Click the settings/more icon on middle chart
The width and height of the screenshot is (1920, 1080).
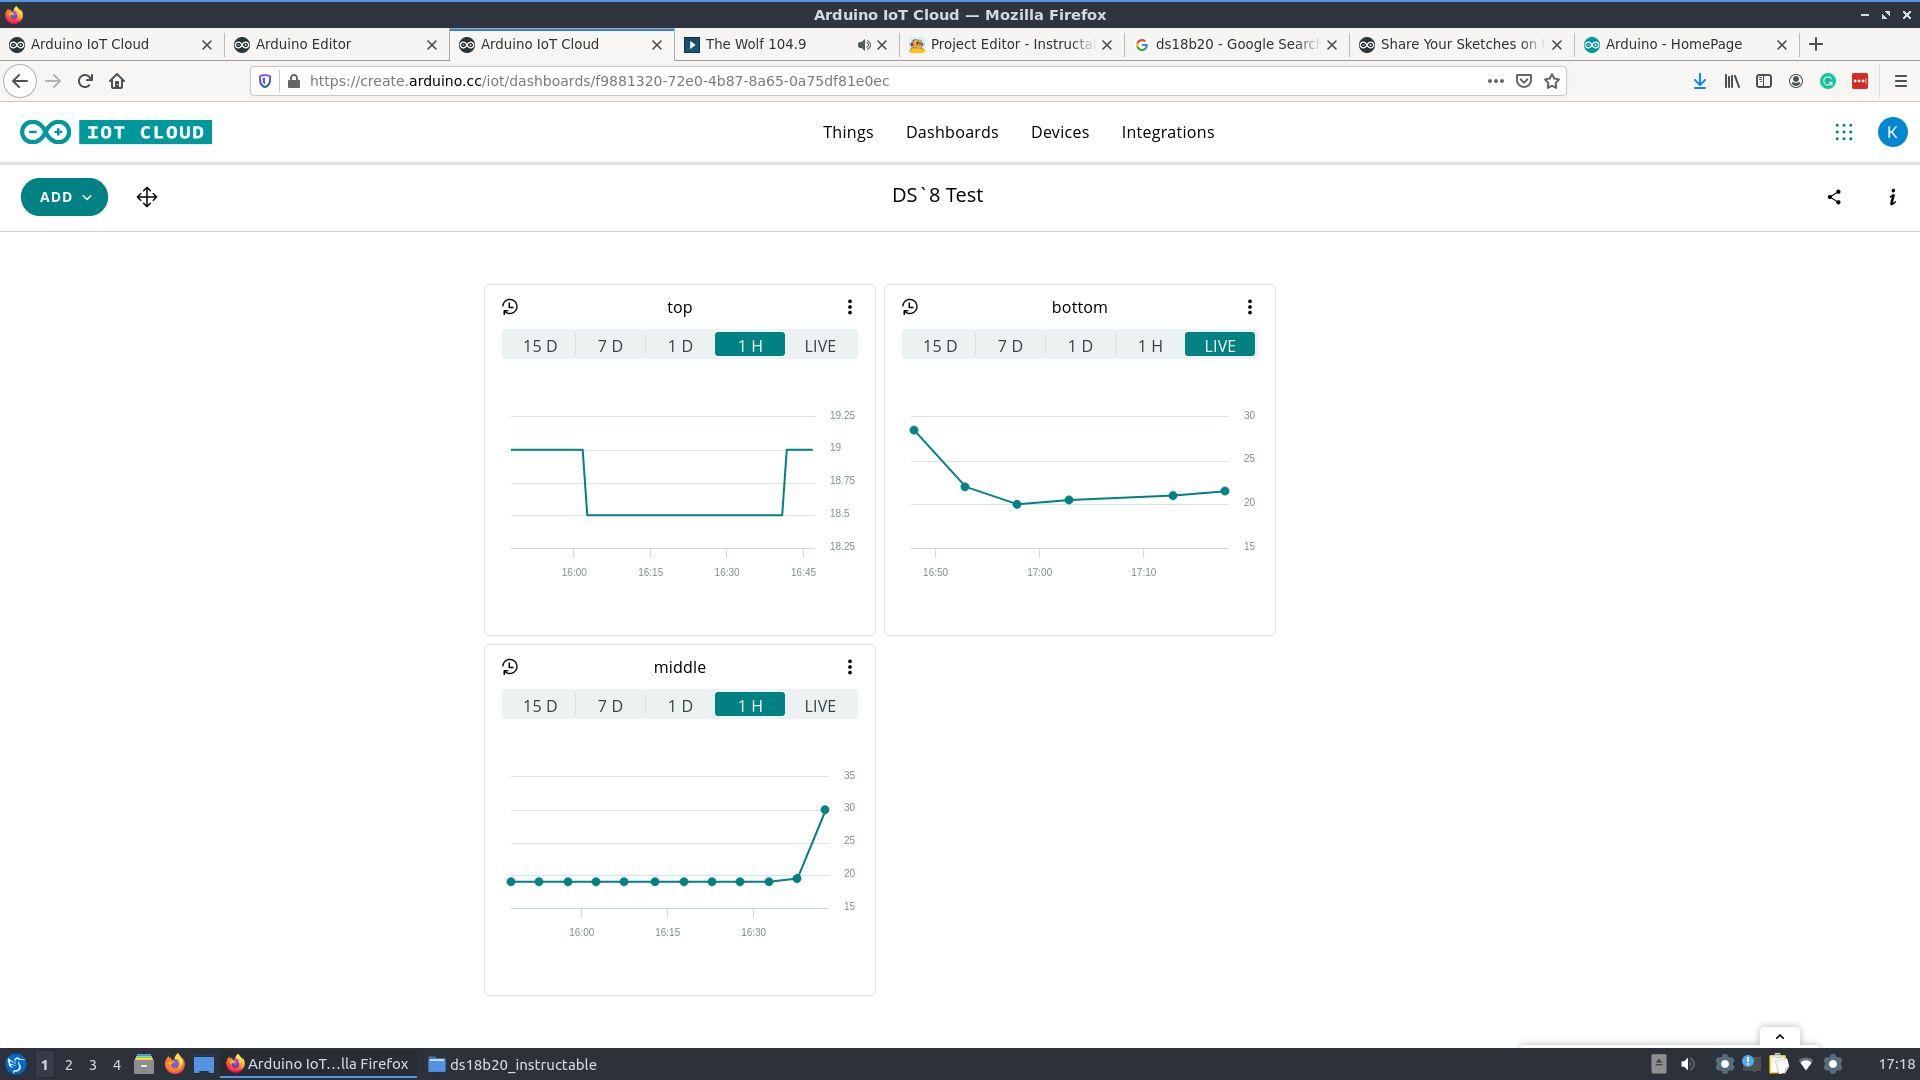(849, 667)
